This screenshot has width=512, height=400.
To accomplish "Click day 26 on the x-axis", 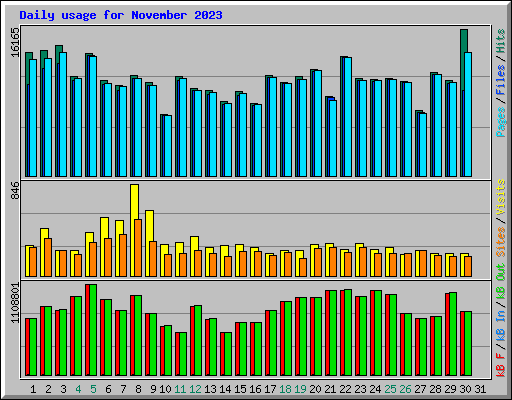I will click(x=405, y=389).
